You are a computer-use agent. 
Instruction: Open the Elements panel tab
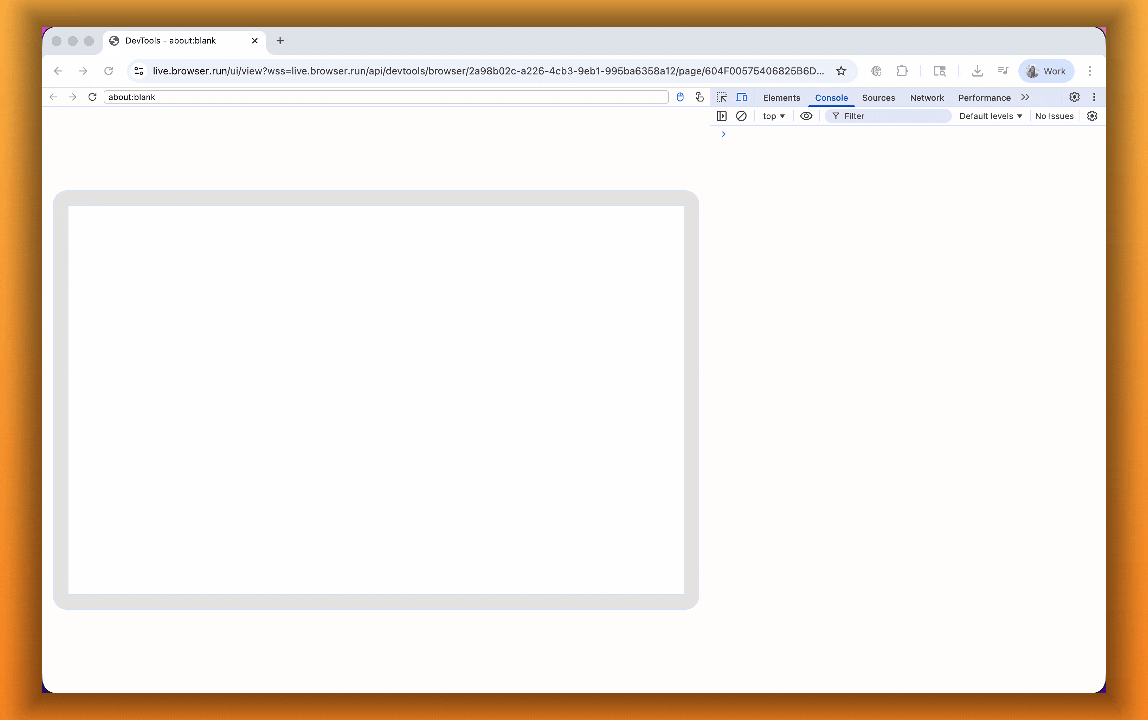[x=781, y=98]
